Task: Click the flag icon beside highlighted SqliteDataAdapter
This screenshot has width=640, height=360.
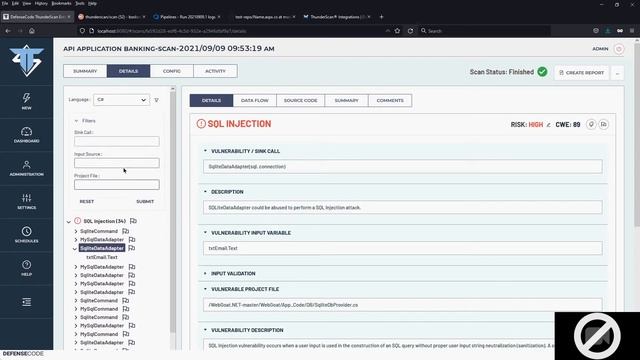Action: point(131,248)
